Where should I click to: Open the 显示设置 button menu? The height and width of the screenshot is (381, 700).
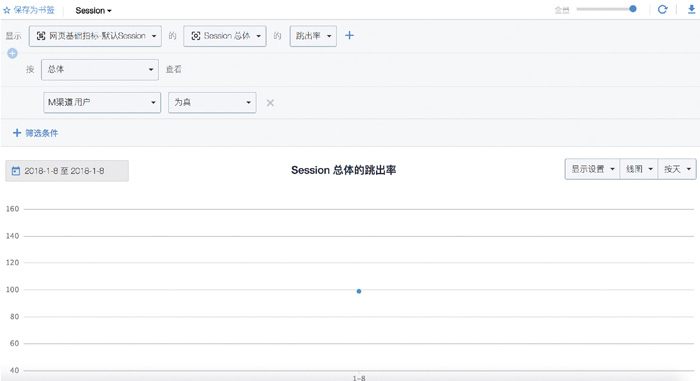pyautogui.click(x=592, y=169)
